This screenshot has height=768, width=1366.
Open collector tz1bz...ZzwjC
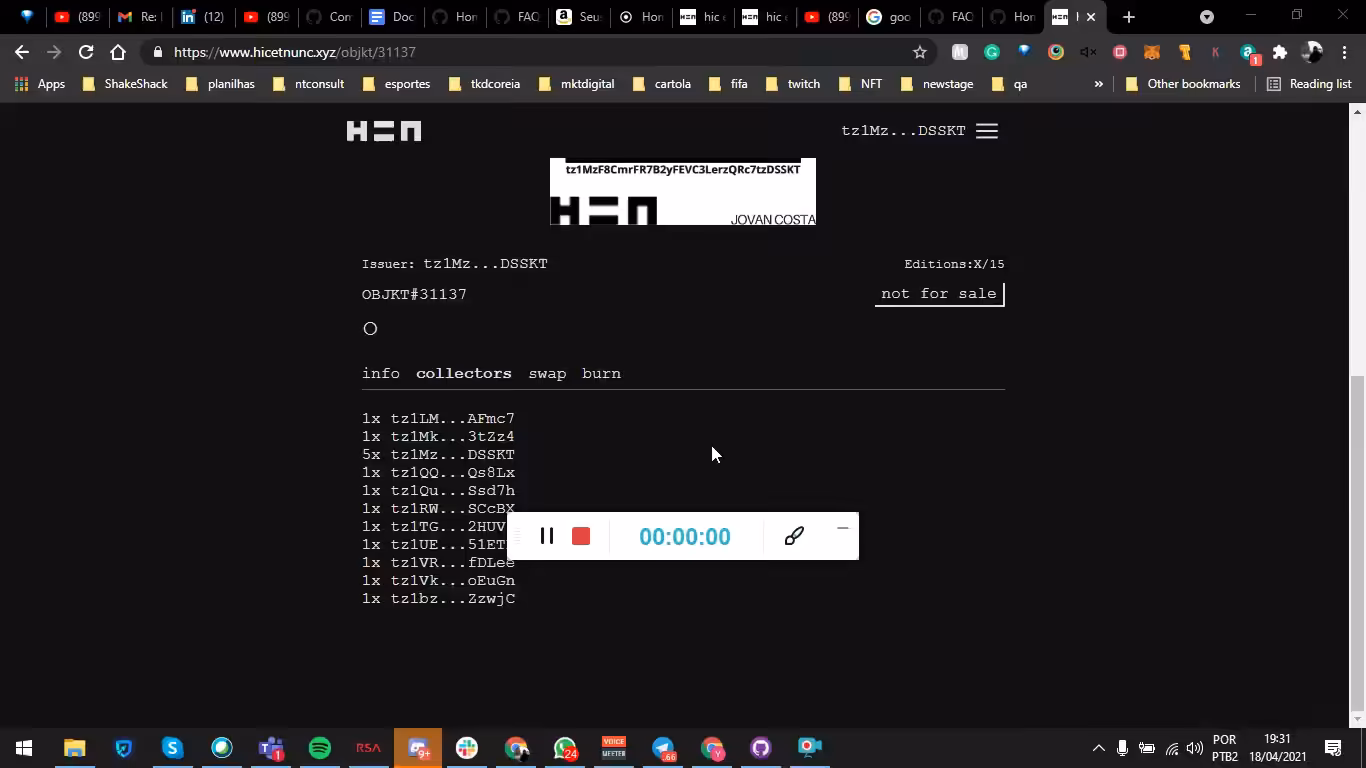(453, 599)
